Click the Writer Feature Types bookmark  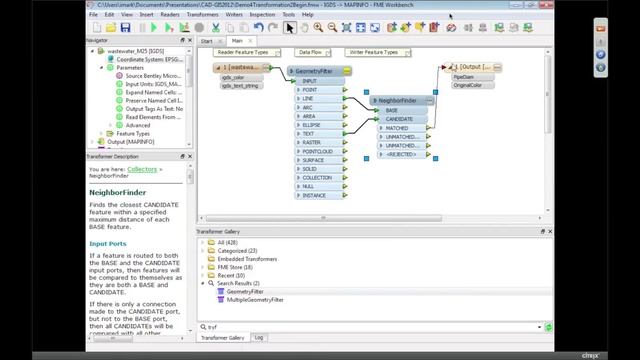click(x=378, y=53)
